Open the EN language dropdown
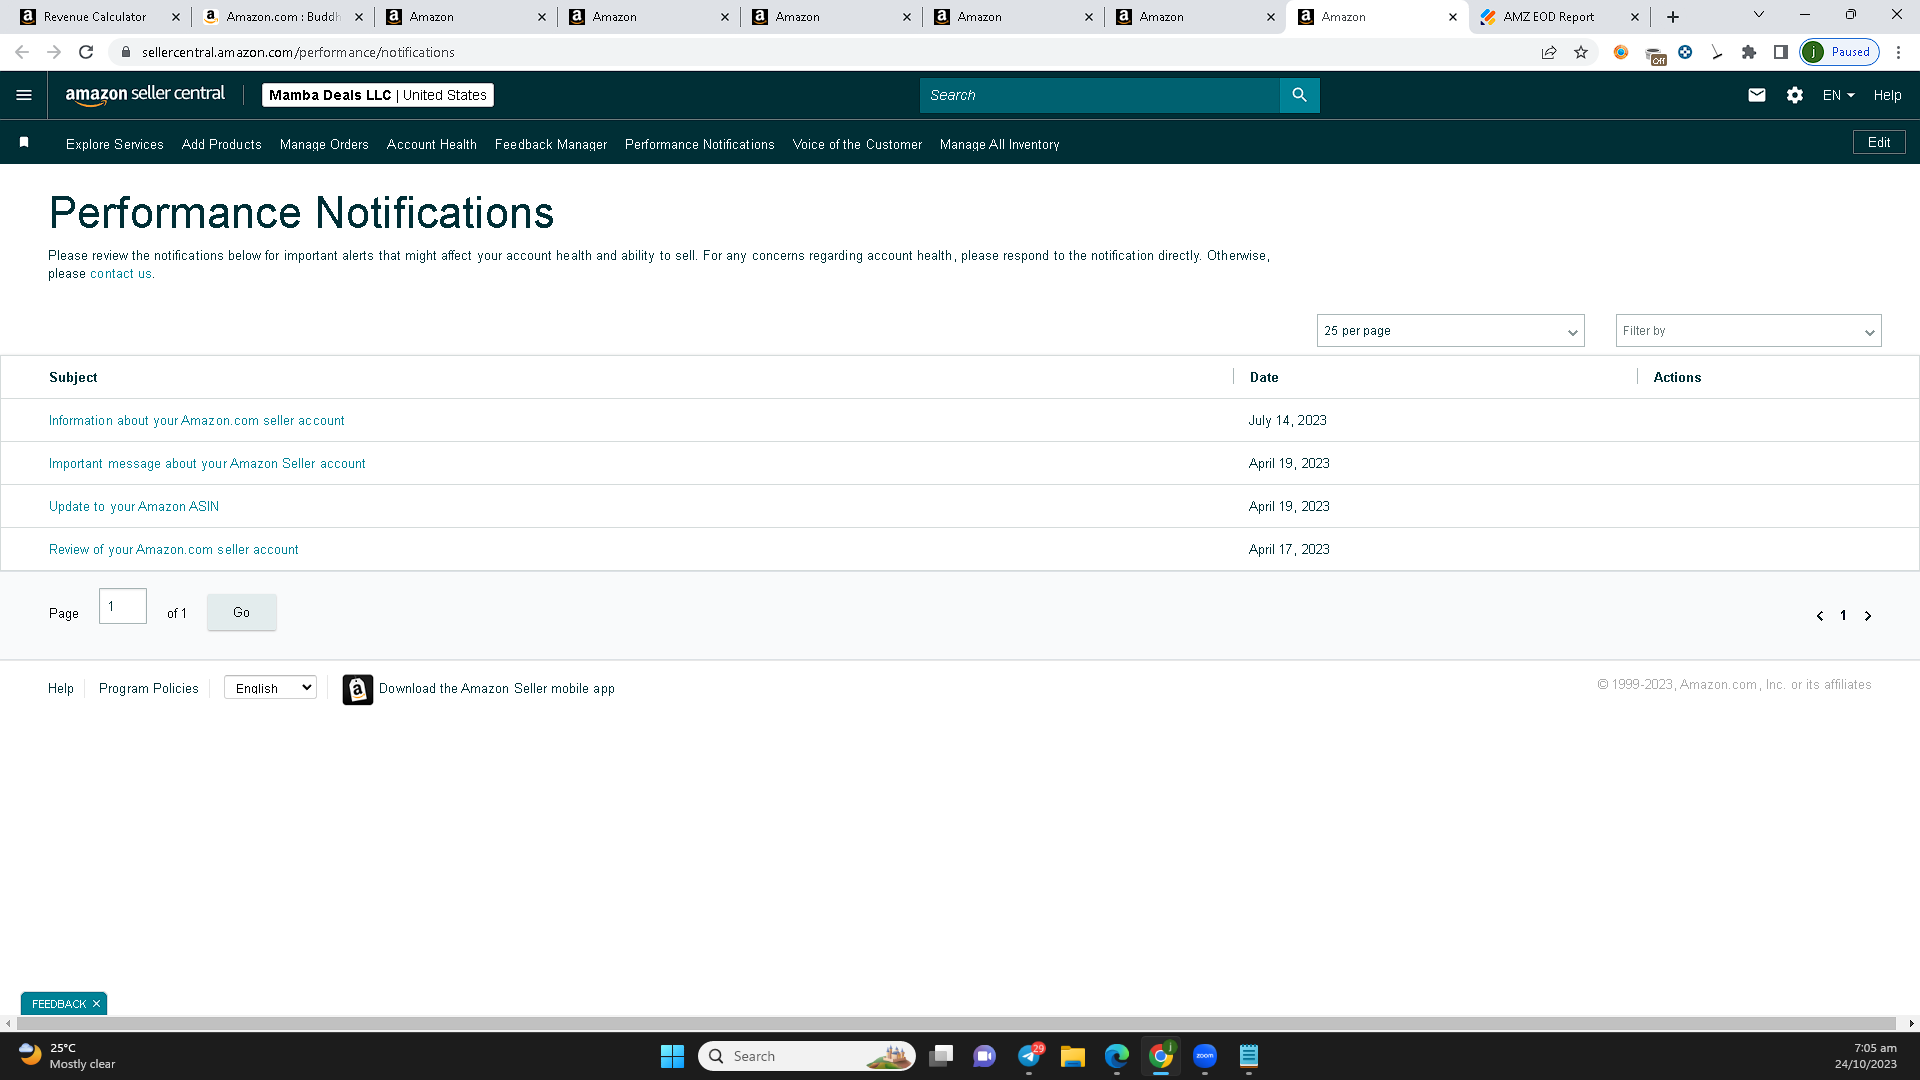 [x=1838, y=95]
